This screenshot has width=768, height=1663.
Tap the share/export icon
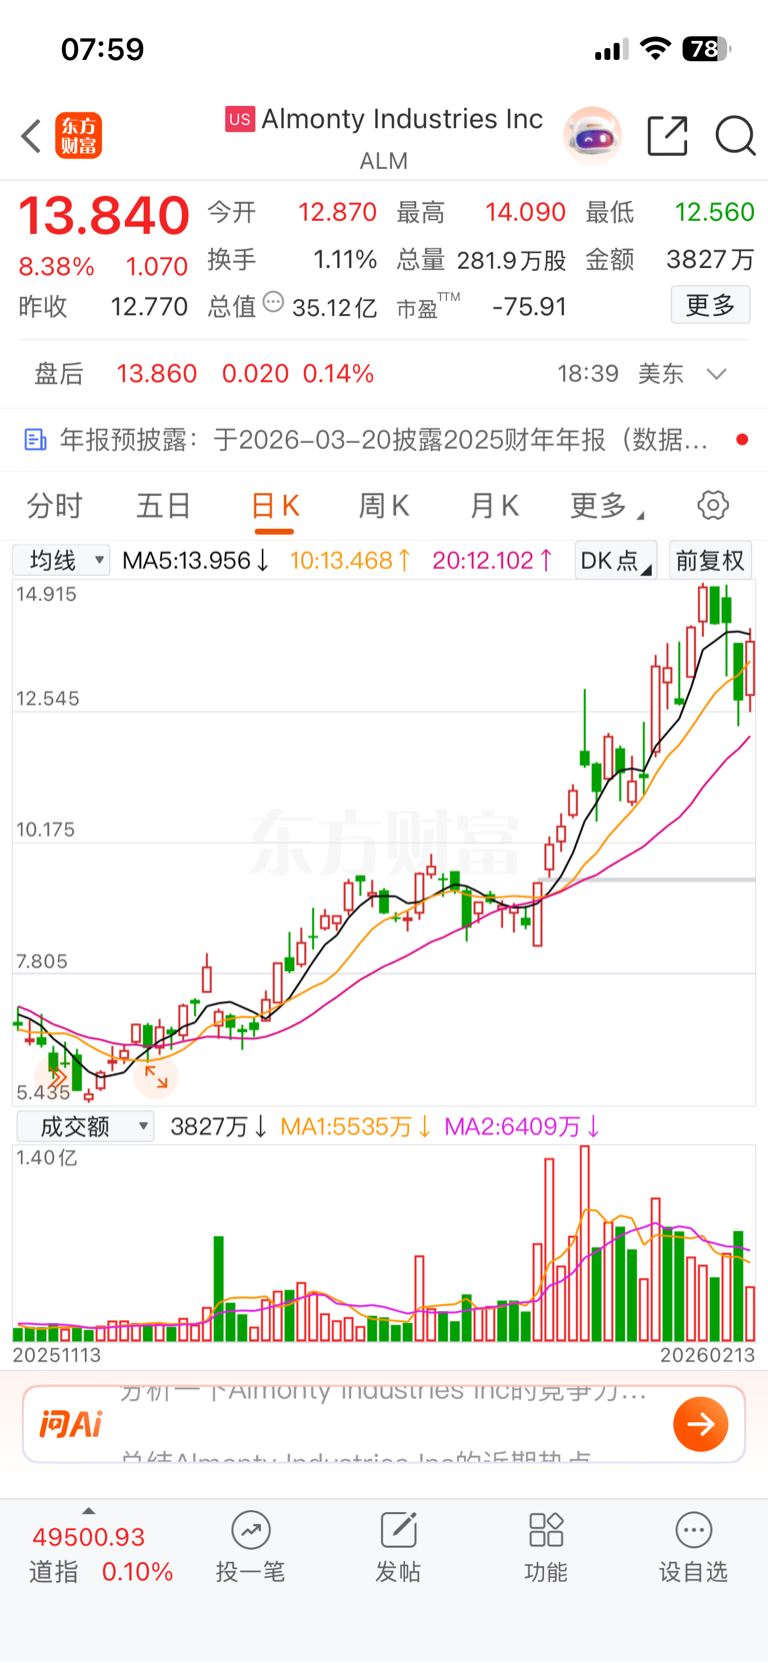coord(667,136)
